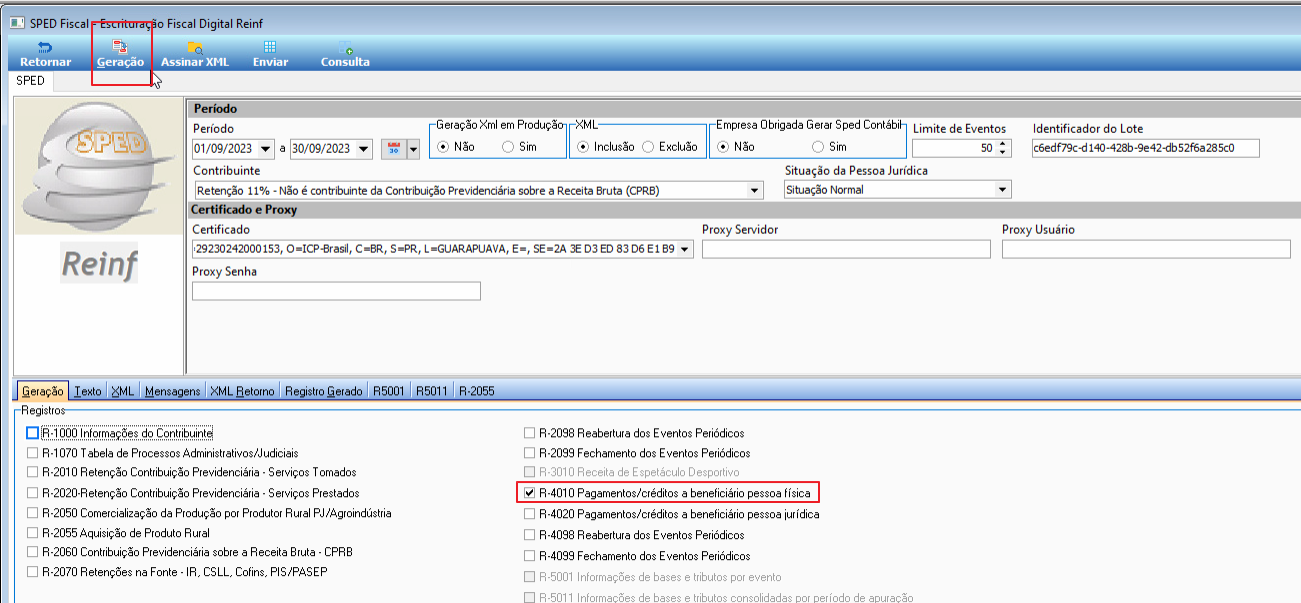Switch to the Registro Gerado tab
This screenshot has width=1301, height=603.
click(x=324, y=391)
